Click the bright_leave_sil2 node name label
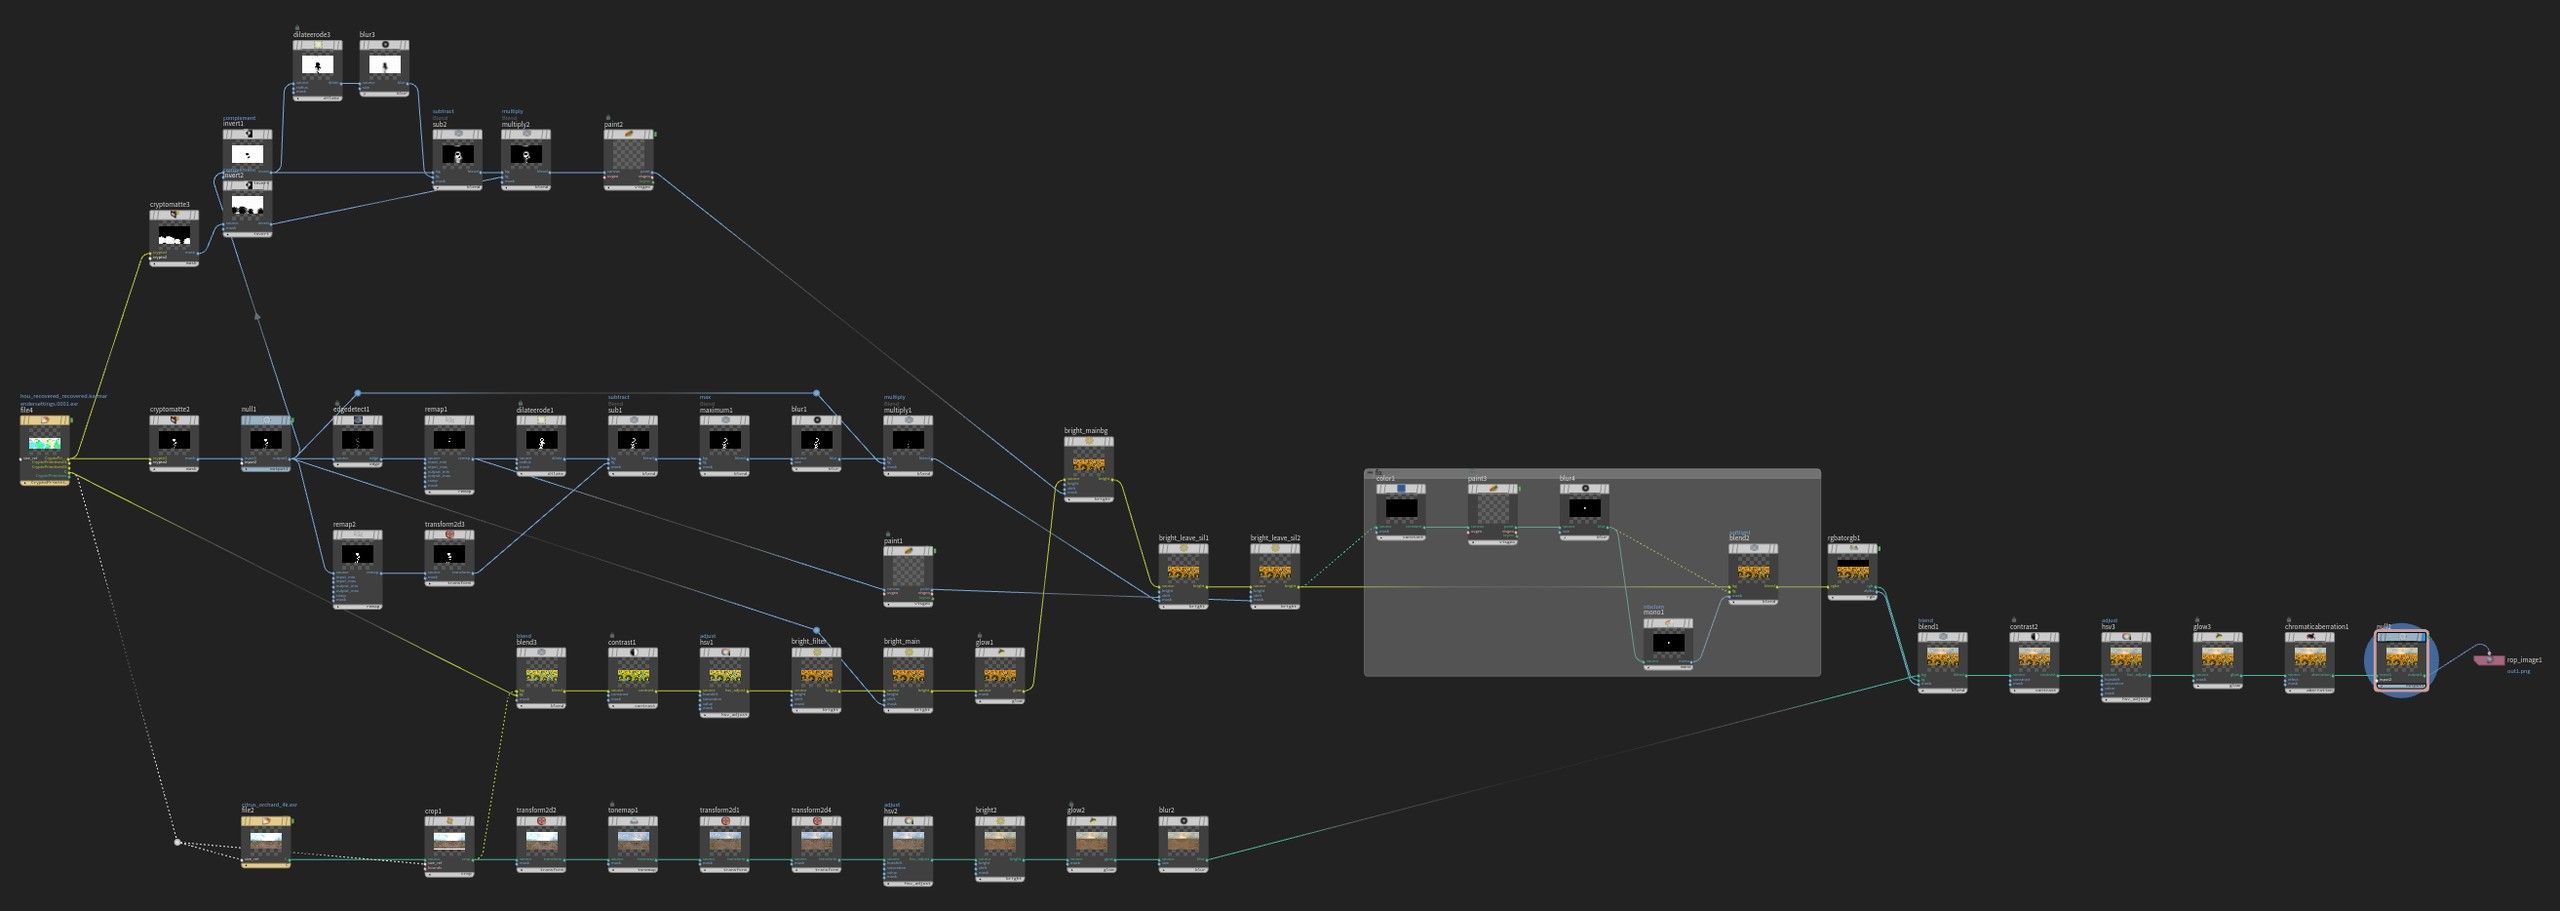Screen dimensions: 2560x911 point(1275,538)
